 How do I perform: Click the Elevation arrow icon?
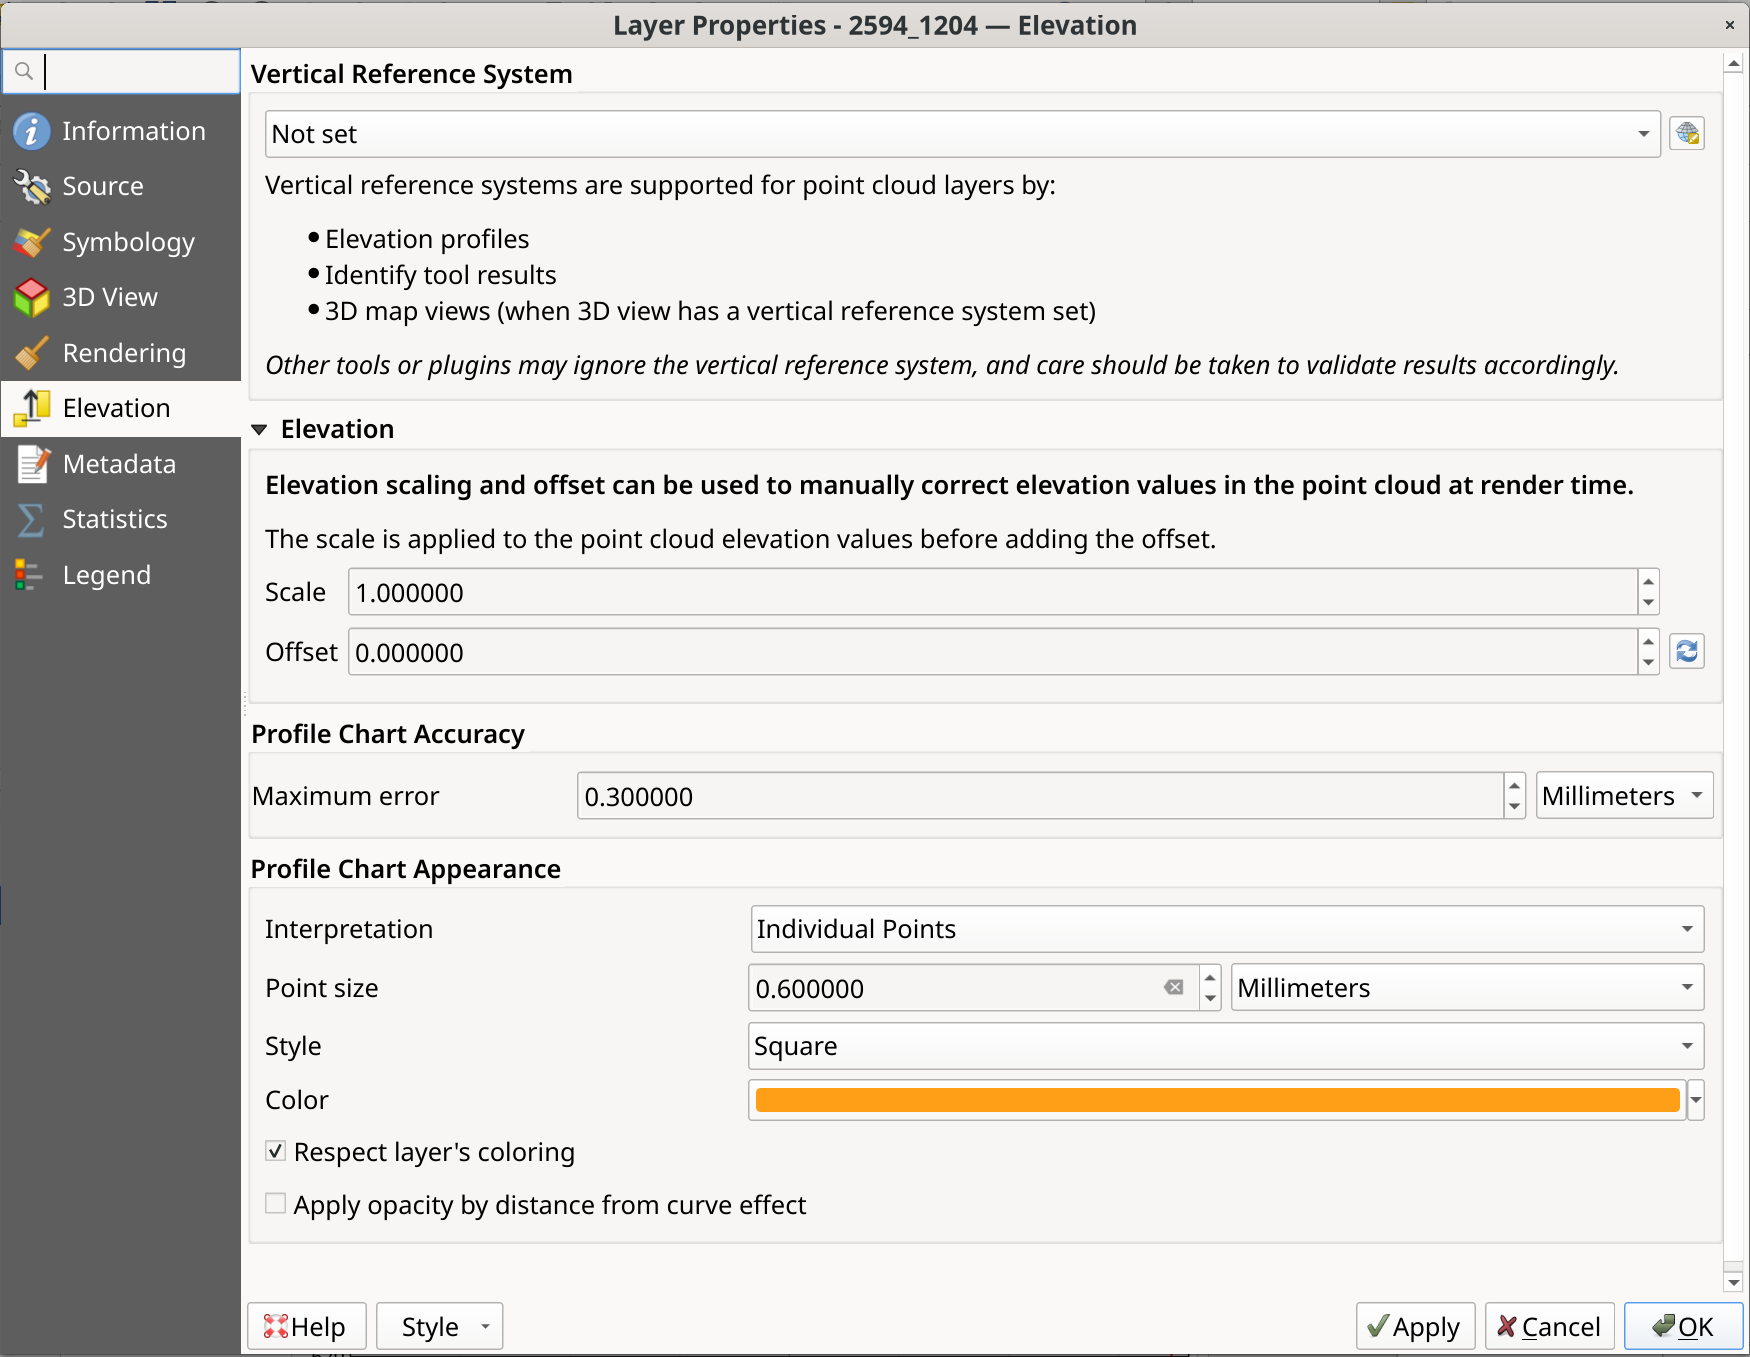click(x=31, y=408)
